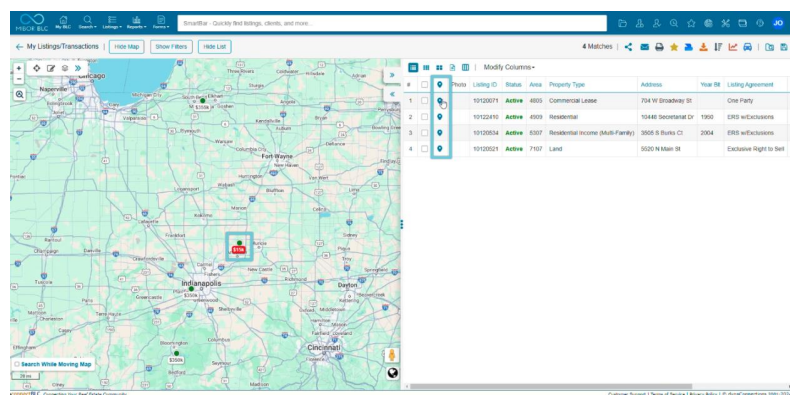Image resolution: width=805 pixels, height=404 pixels.
Task: Zoom out on the map
Action: pyautogui.click(x=19, y=79)
